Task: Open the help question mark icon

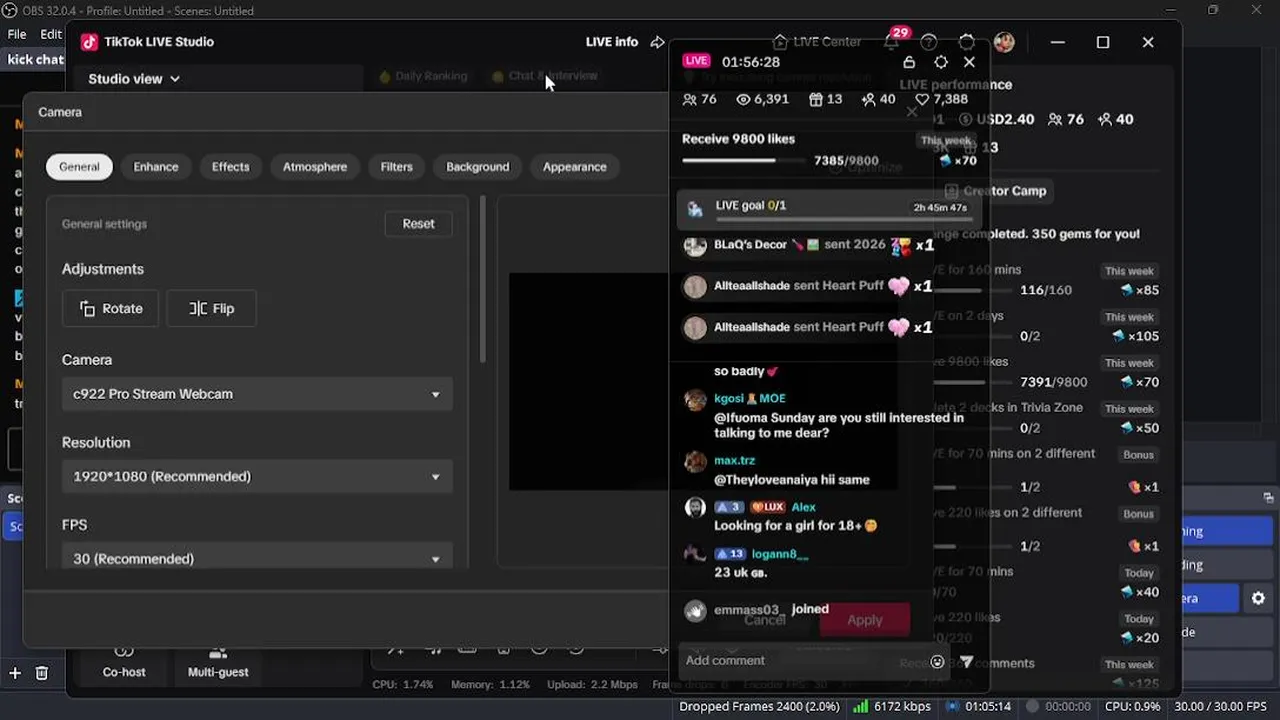Action: coord(929,42)
